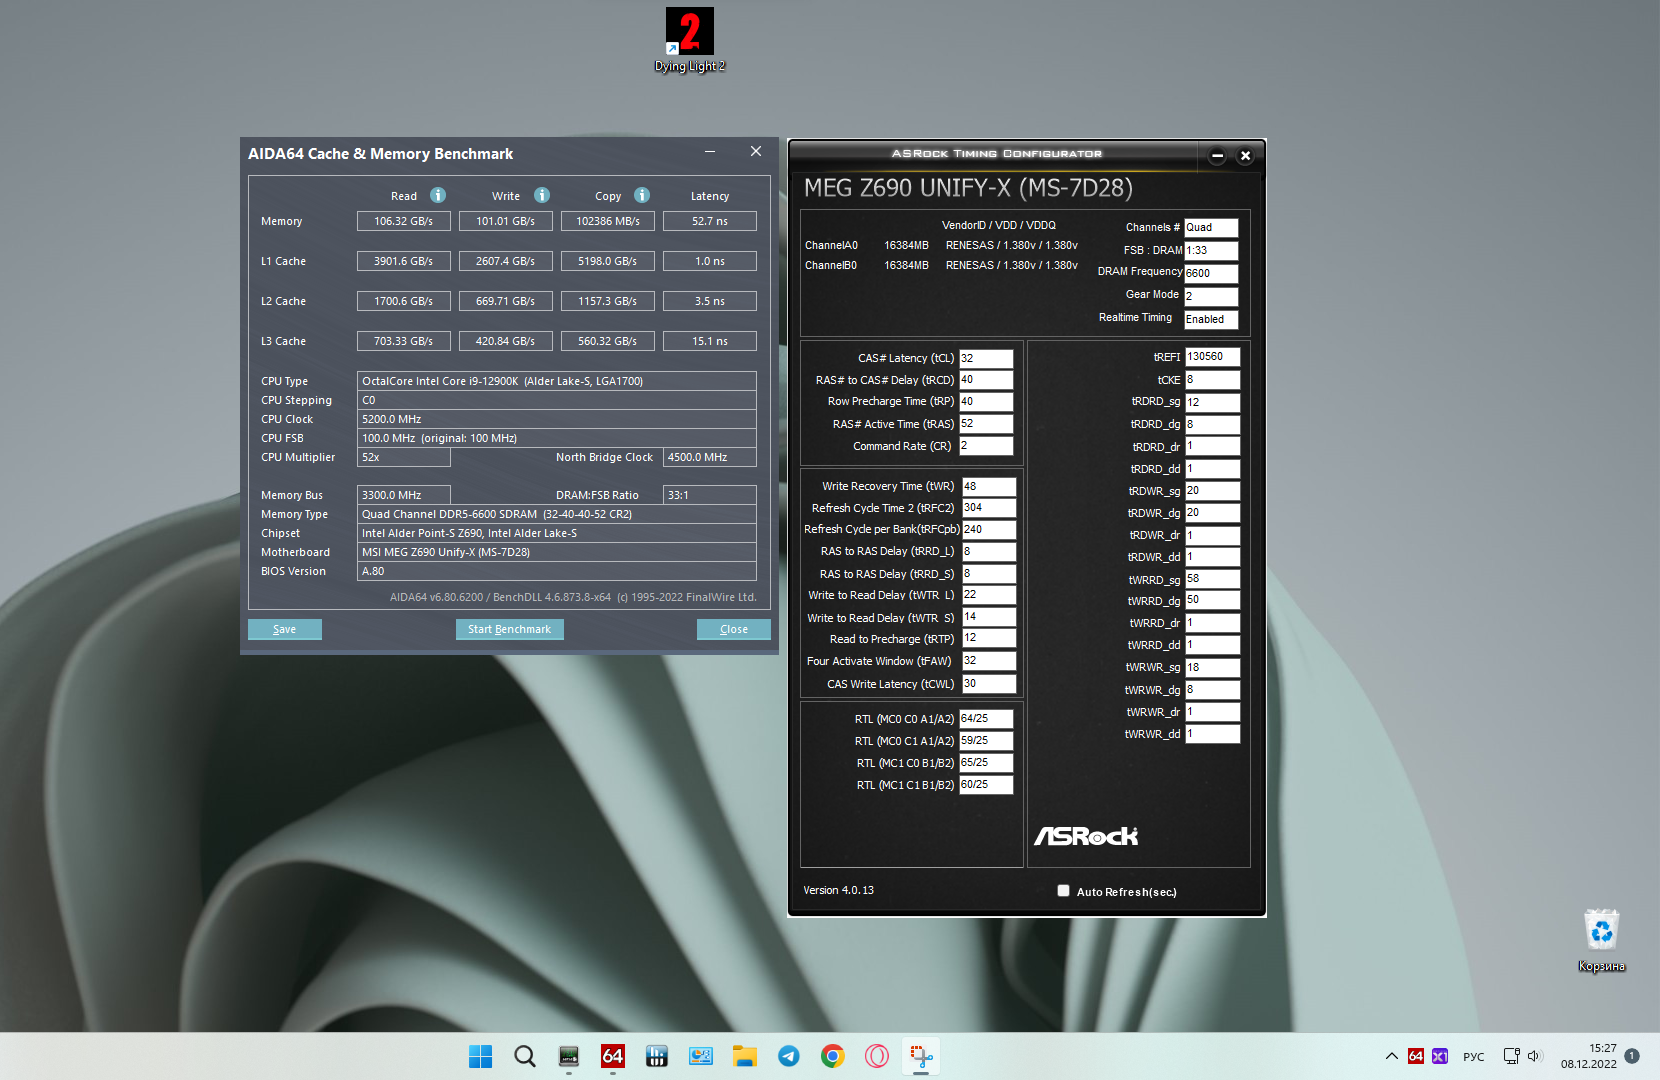This screenshot has width=1660, height=1080.
Task: Open the РУС input language switcher
Action: pos(1473,1057)
